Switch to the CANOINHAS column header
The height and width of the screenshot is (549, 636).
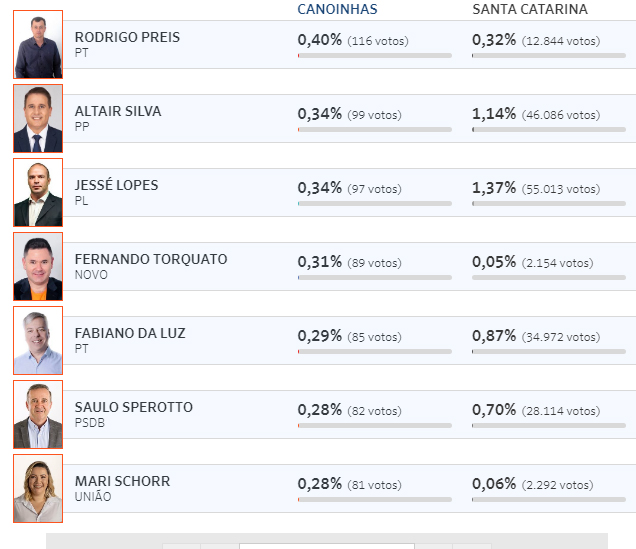pyautogui.click(x=337, y=9)
